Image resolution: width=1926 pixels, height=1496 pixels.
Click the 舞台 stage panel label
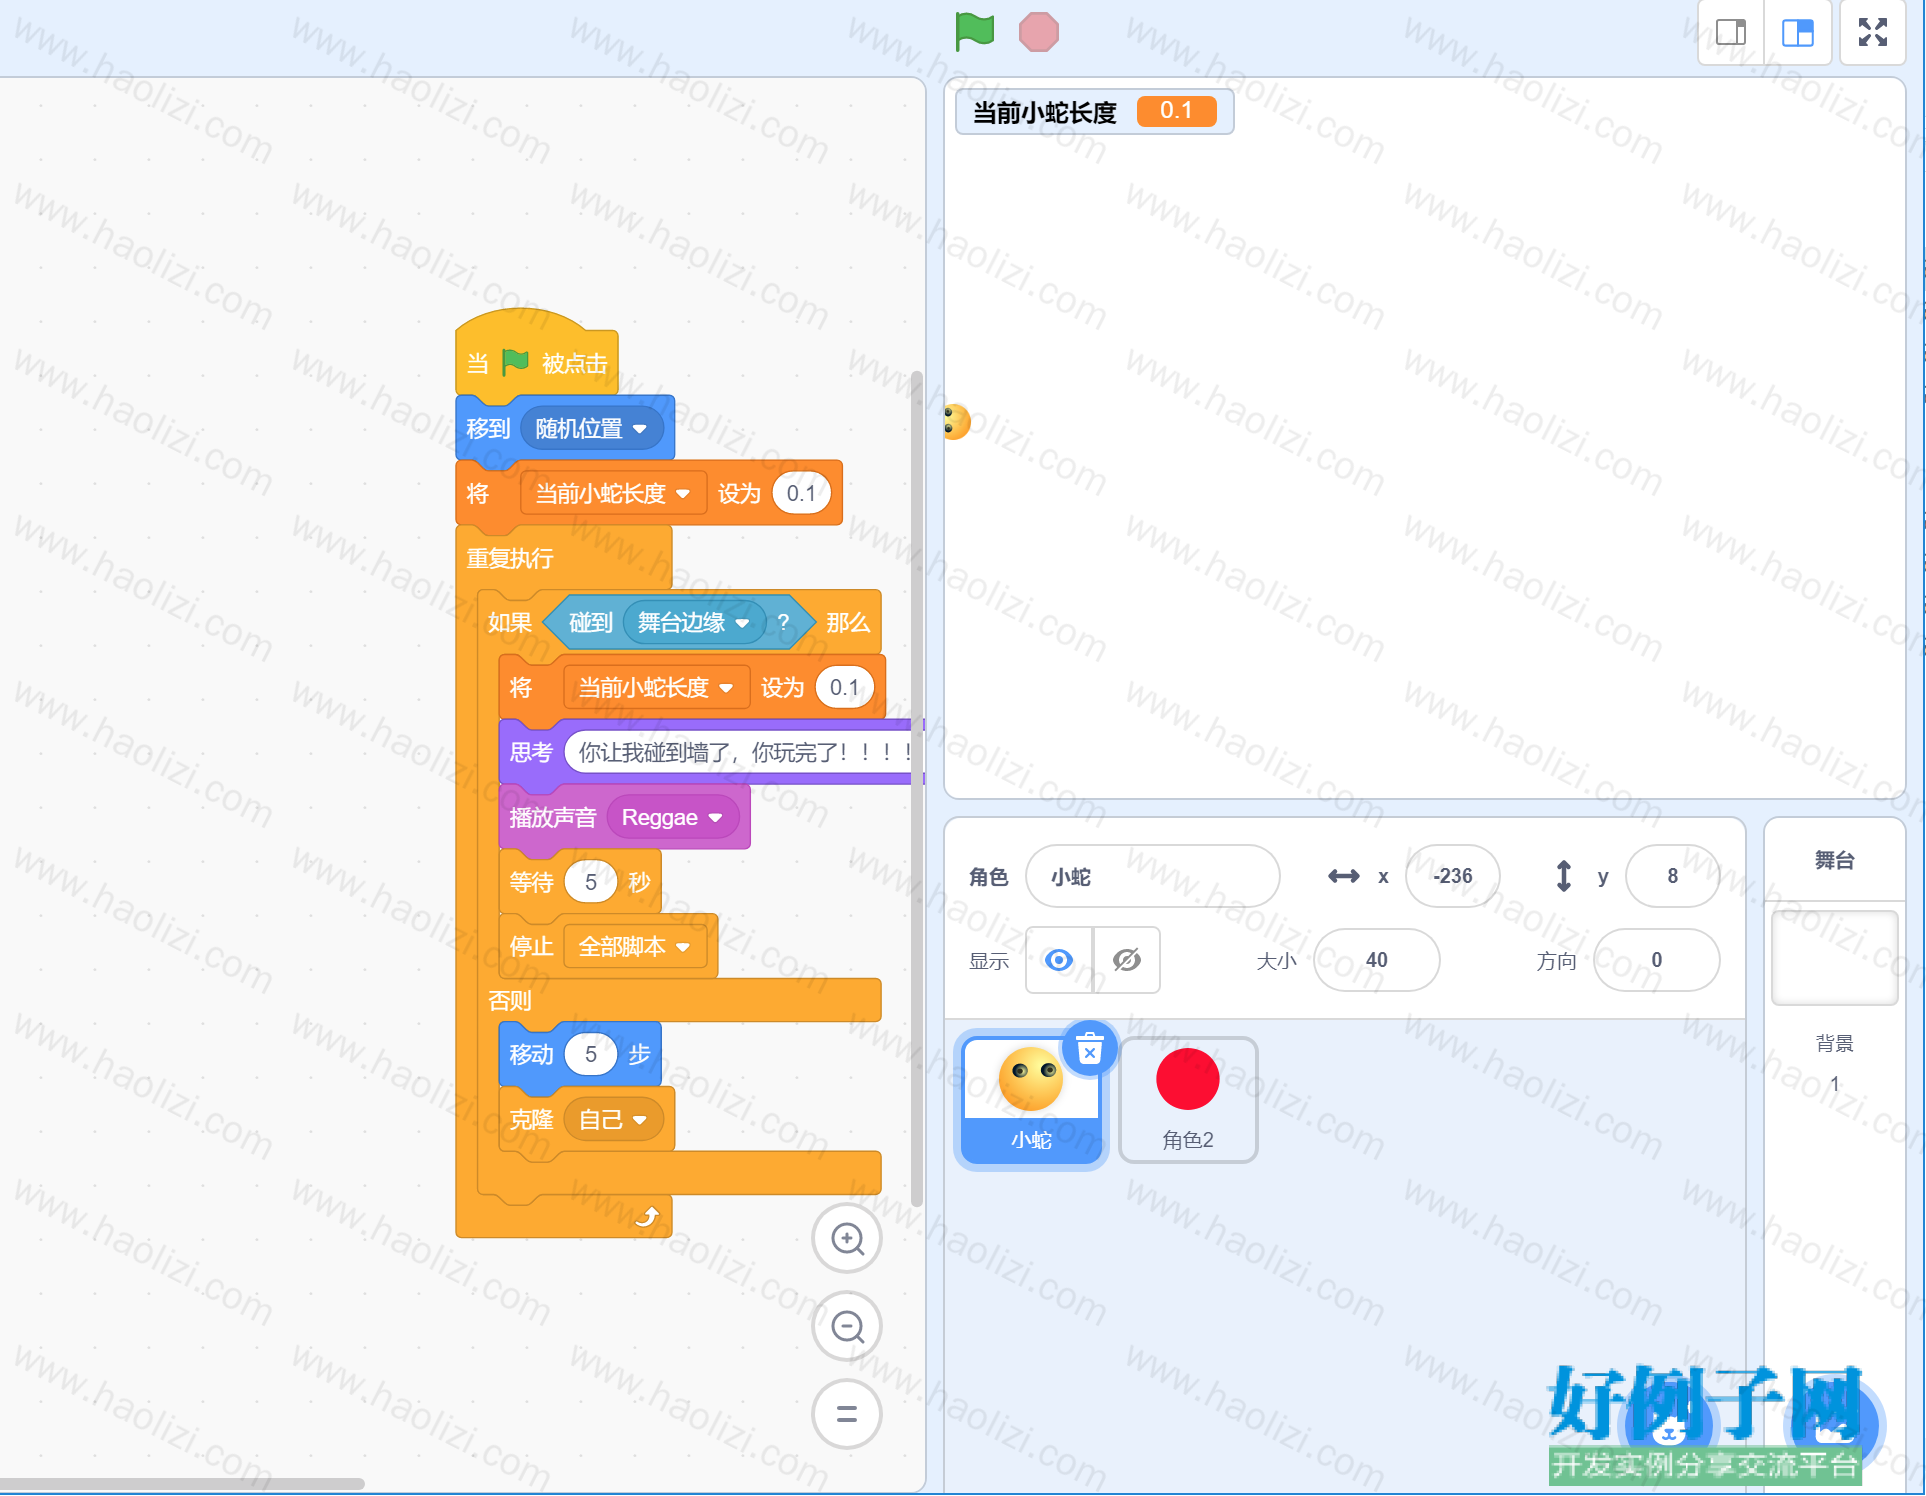coord(1834,860)
